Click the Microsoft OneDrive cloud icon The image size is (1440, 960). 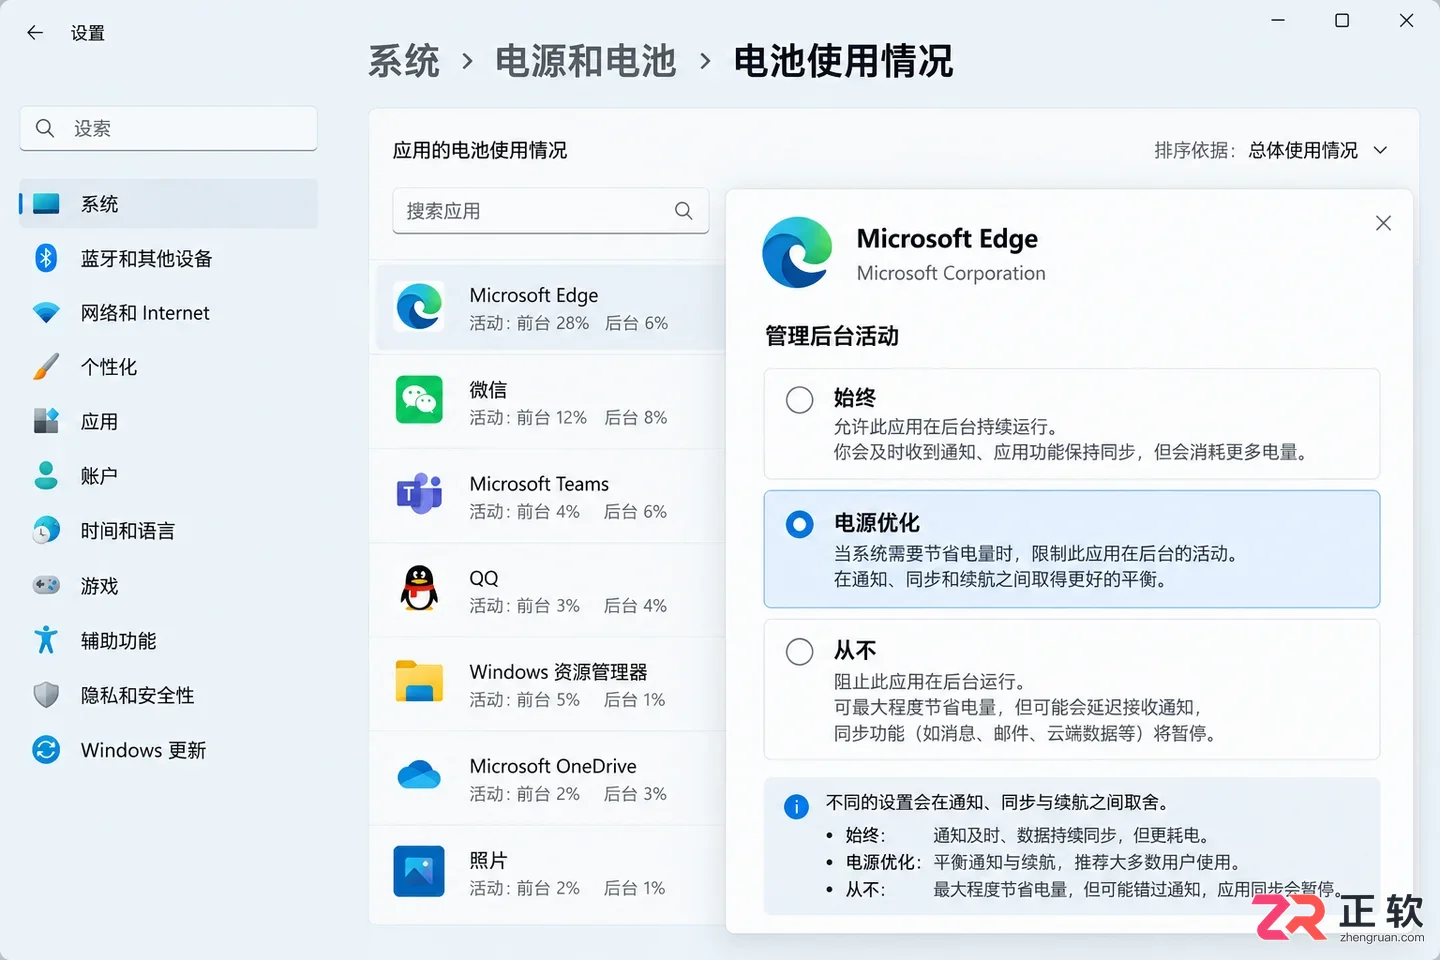pyautogui.click(x=419, y=776)
